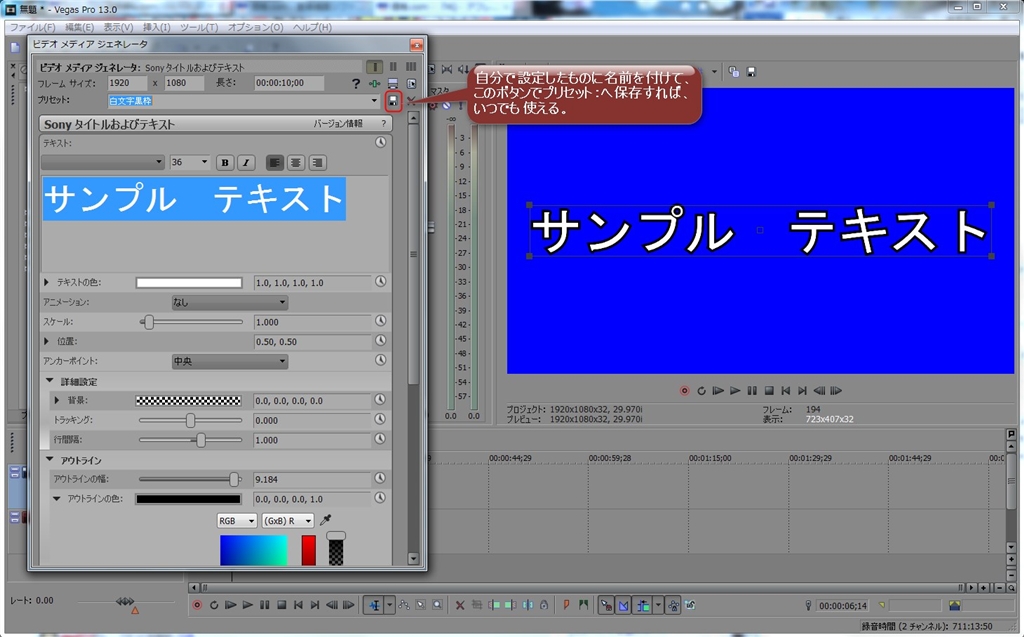
Task: Open the 挿入(I) menu
Action: (157, 27)
